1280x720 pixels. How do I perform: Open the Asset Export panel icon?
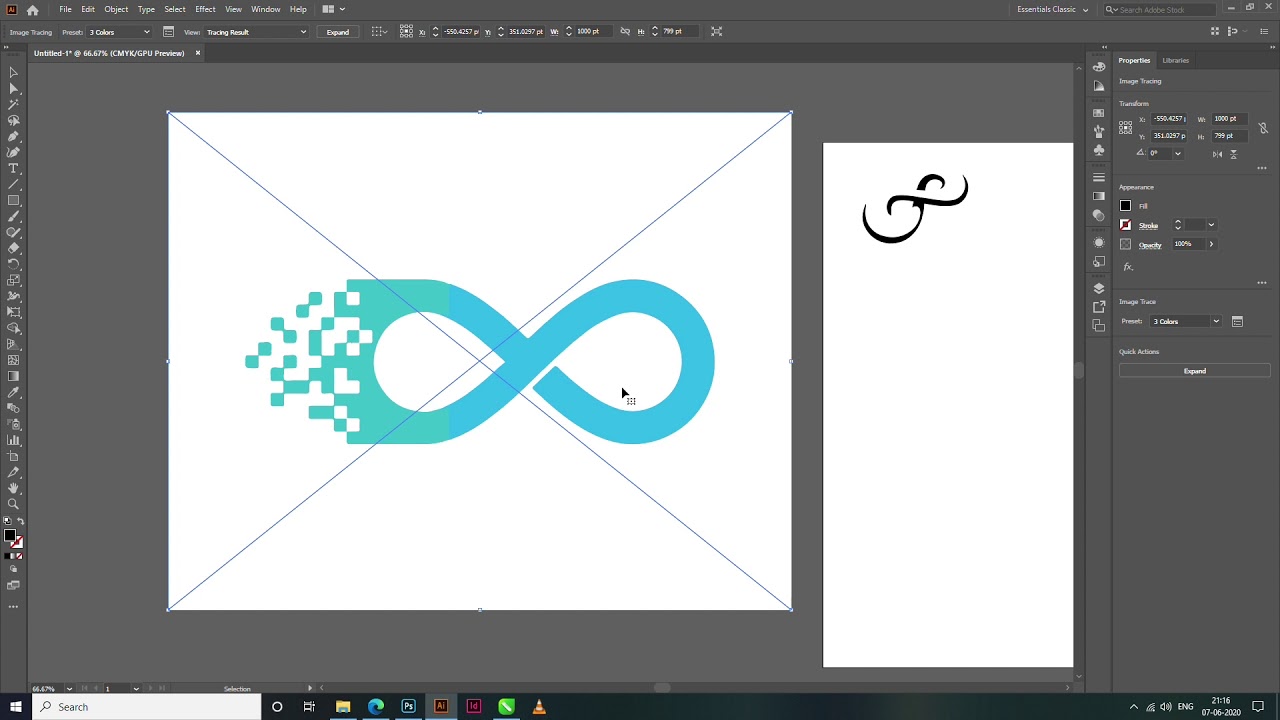click(1099, 307)
